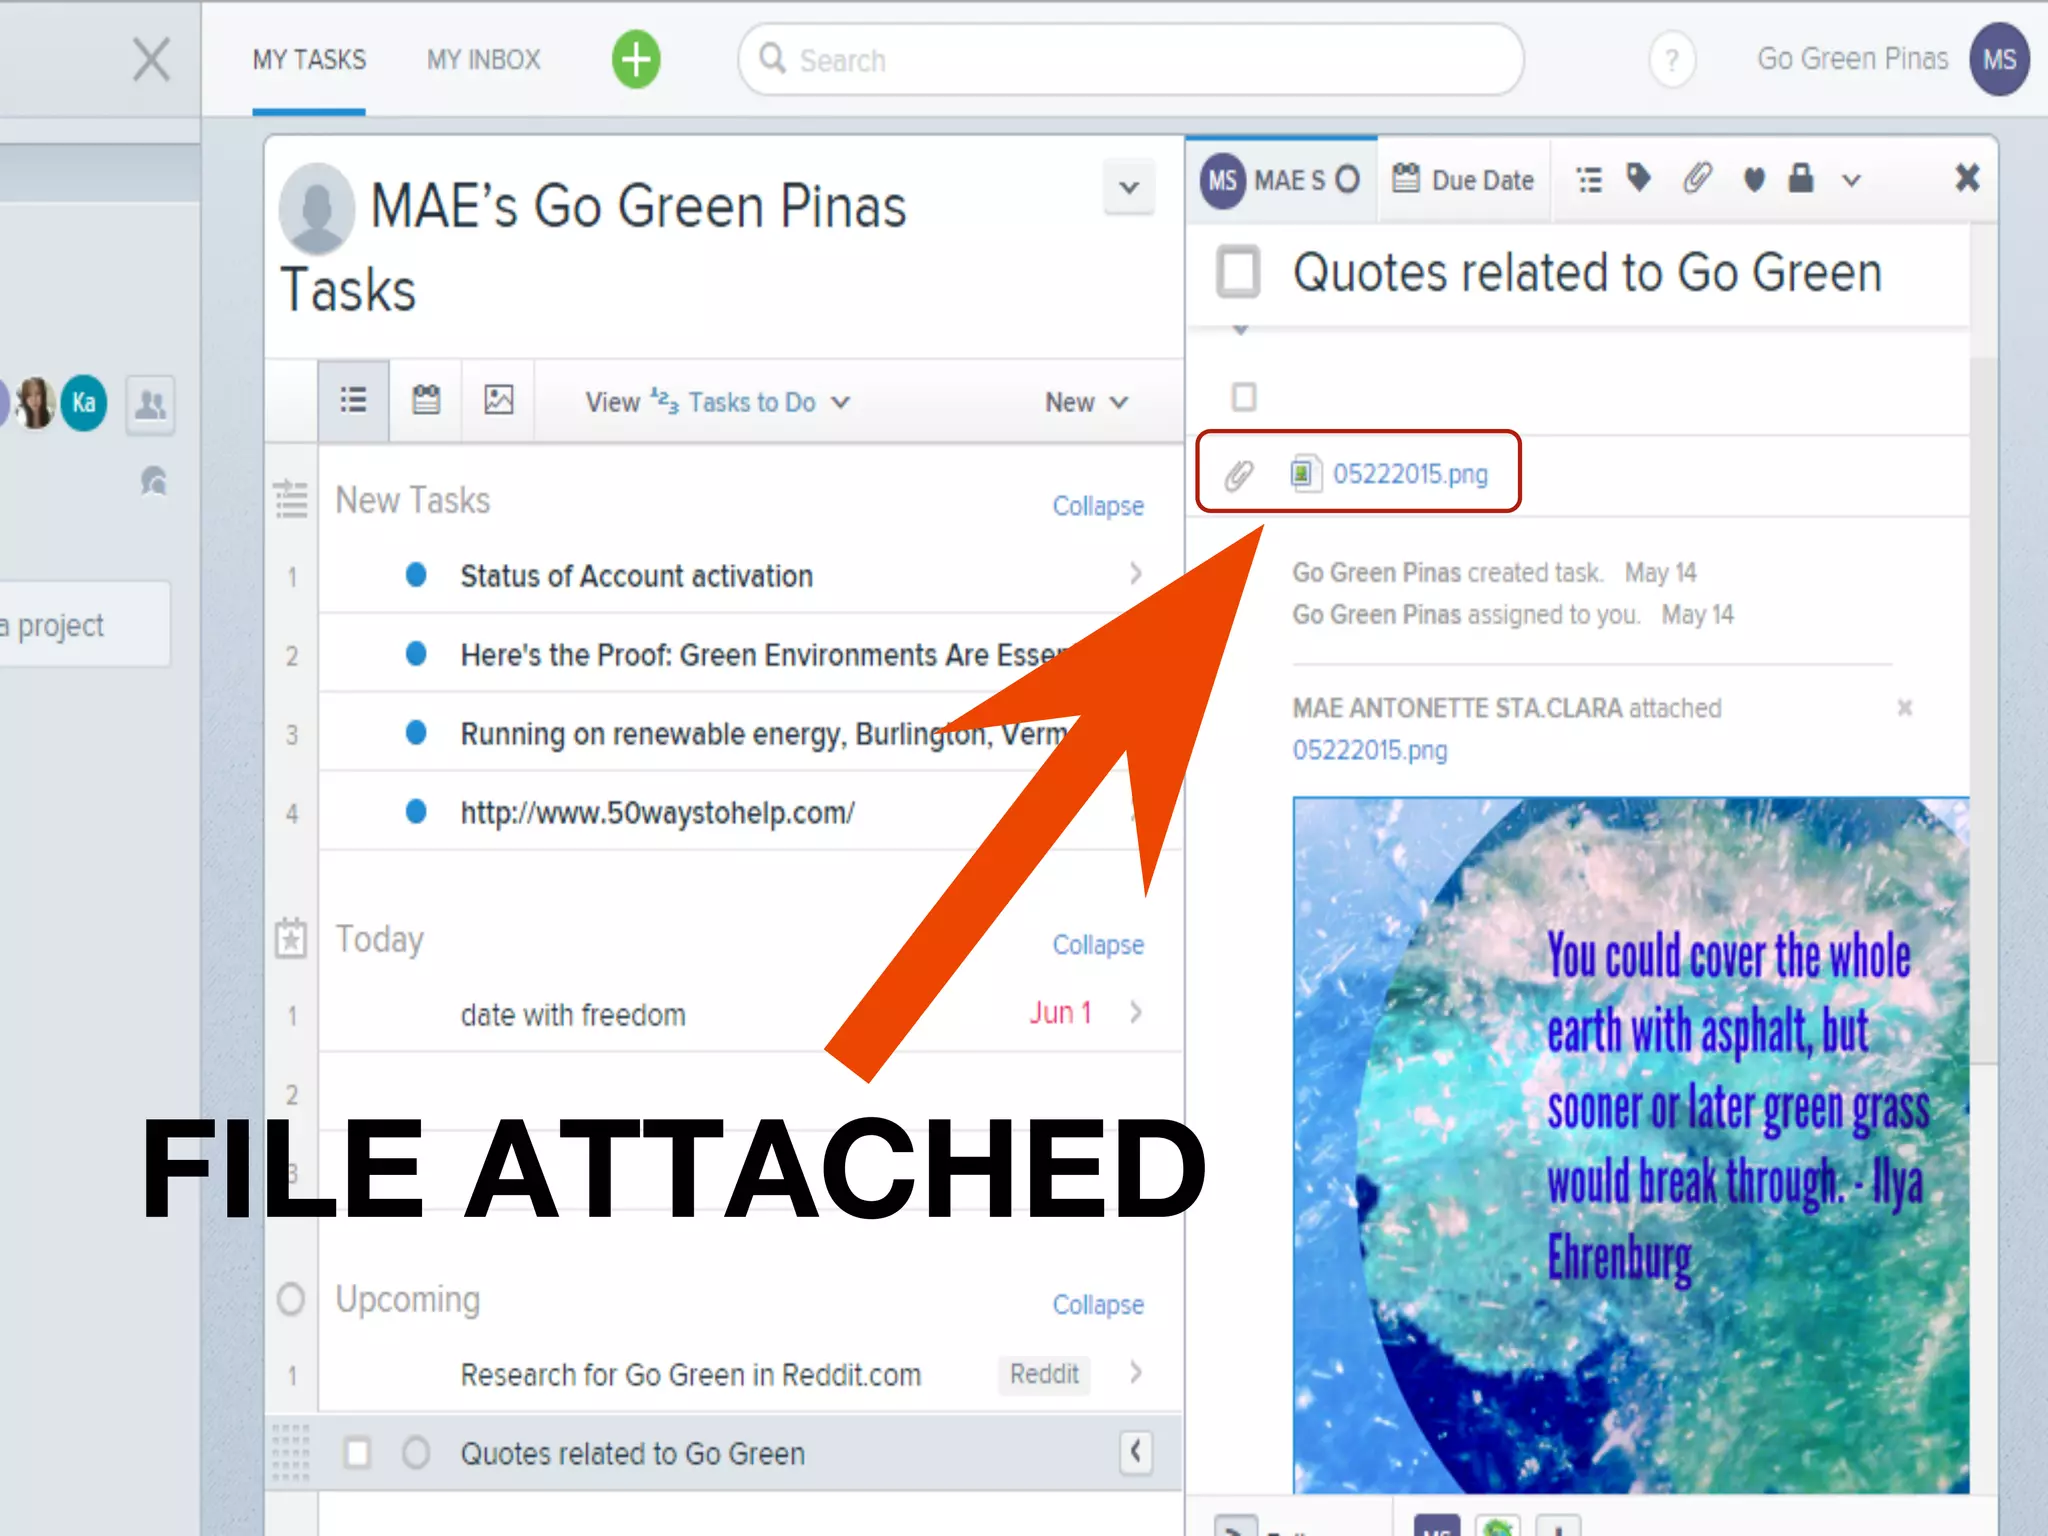Open the New dropdown in the task list
This screenshot has width=2048, height=1536.
pos(1086,402)
